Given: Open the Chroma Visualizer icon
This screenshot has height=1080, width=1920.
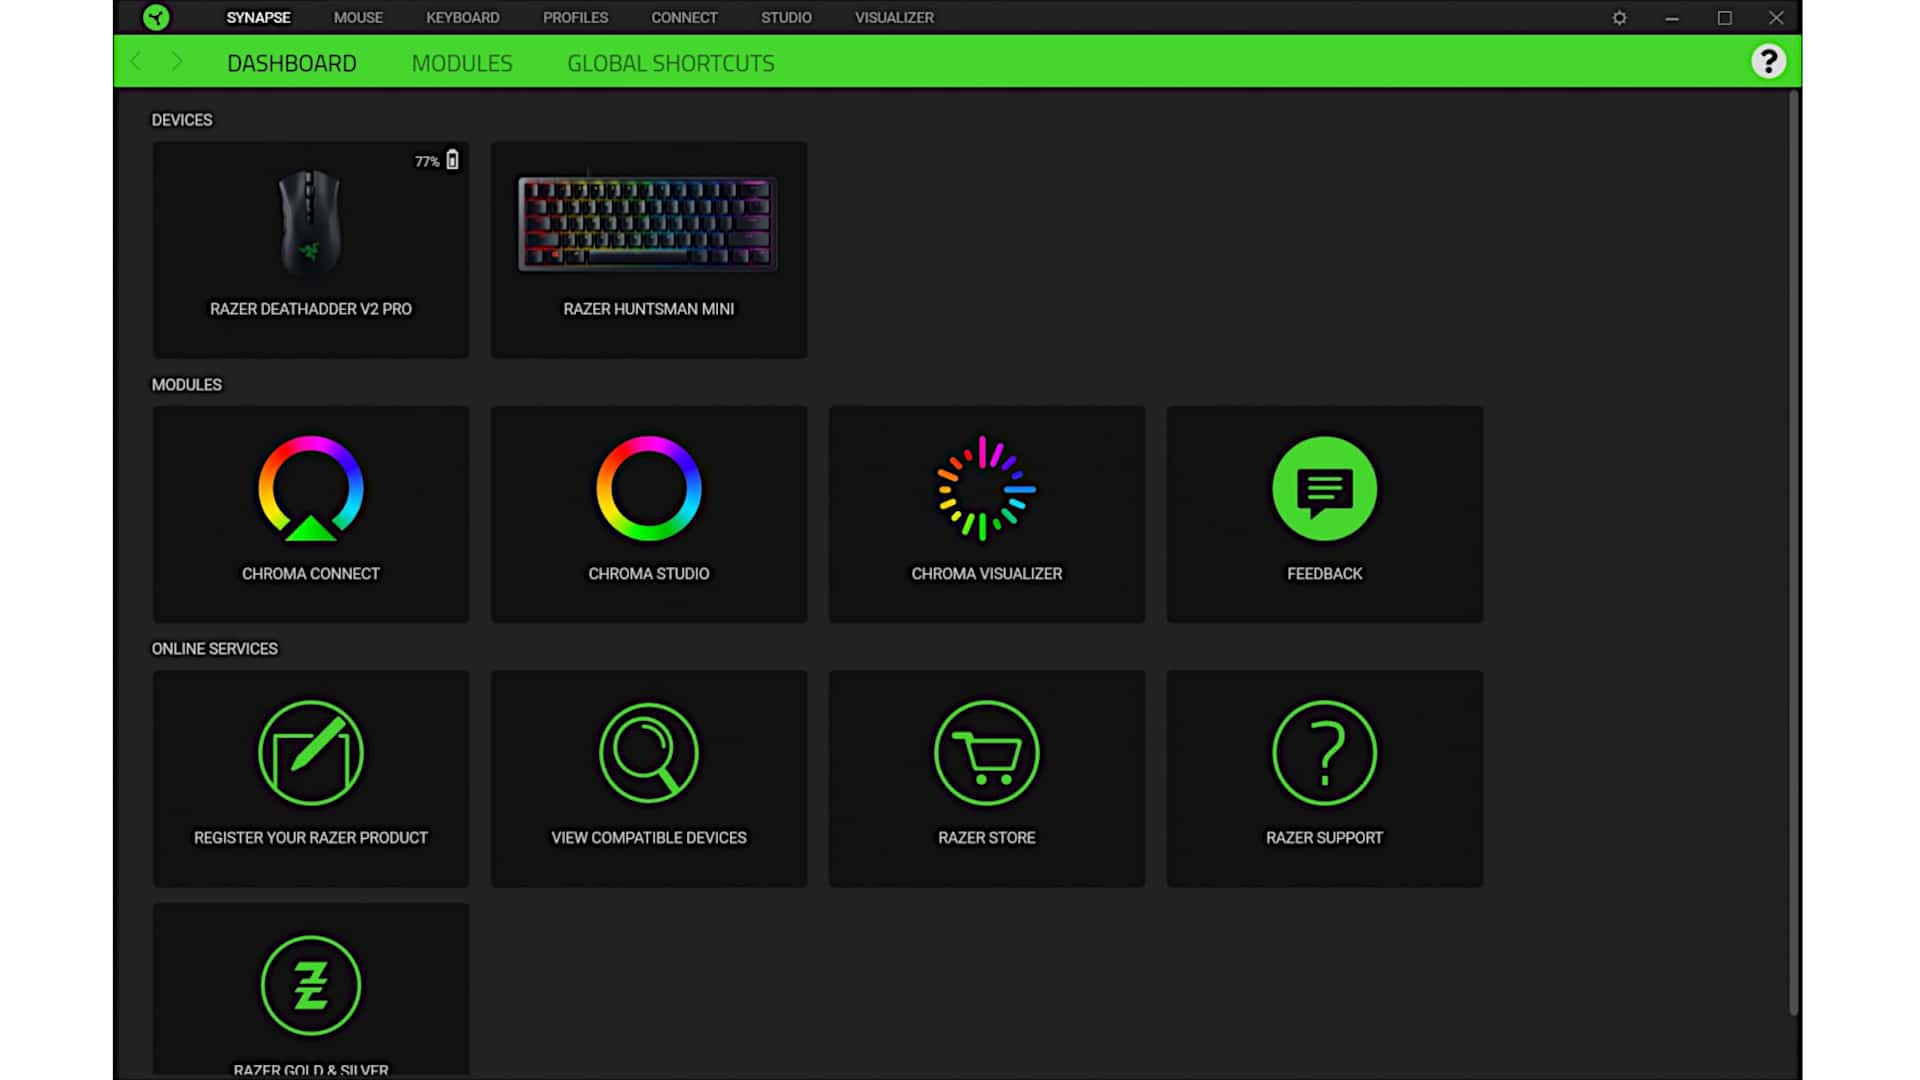Looking at the screenshot, I should coord(986,488).
